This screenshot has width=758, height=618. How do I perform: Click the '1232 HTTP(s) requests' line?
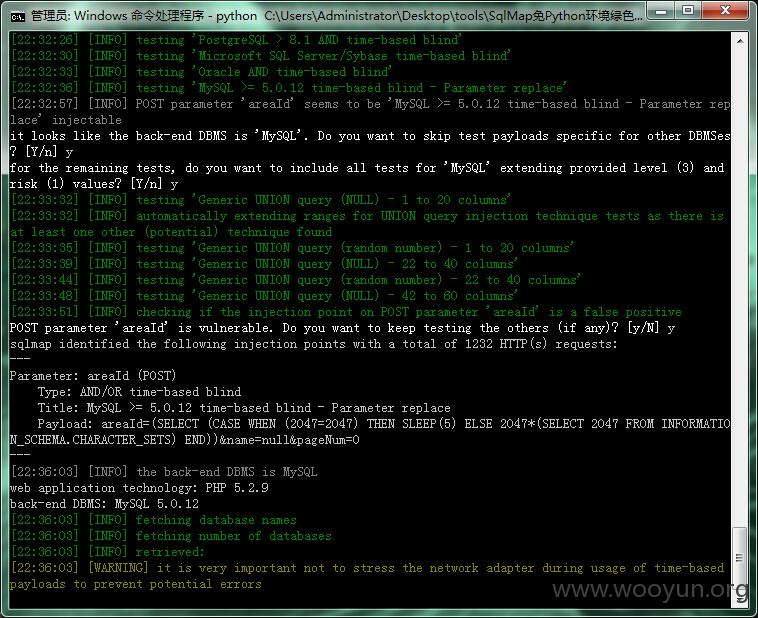[x=314, y=344]
